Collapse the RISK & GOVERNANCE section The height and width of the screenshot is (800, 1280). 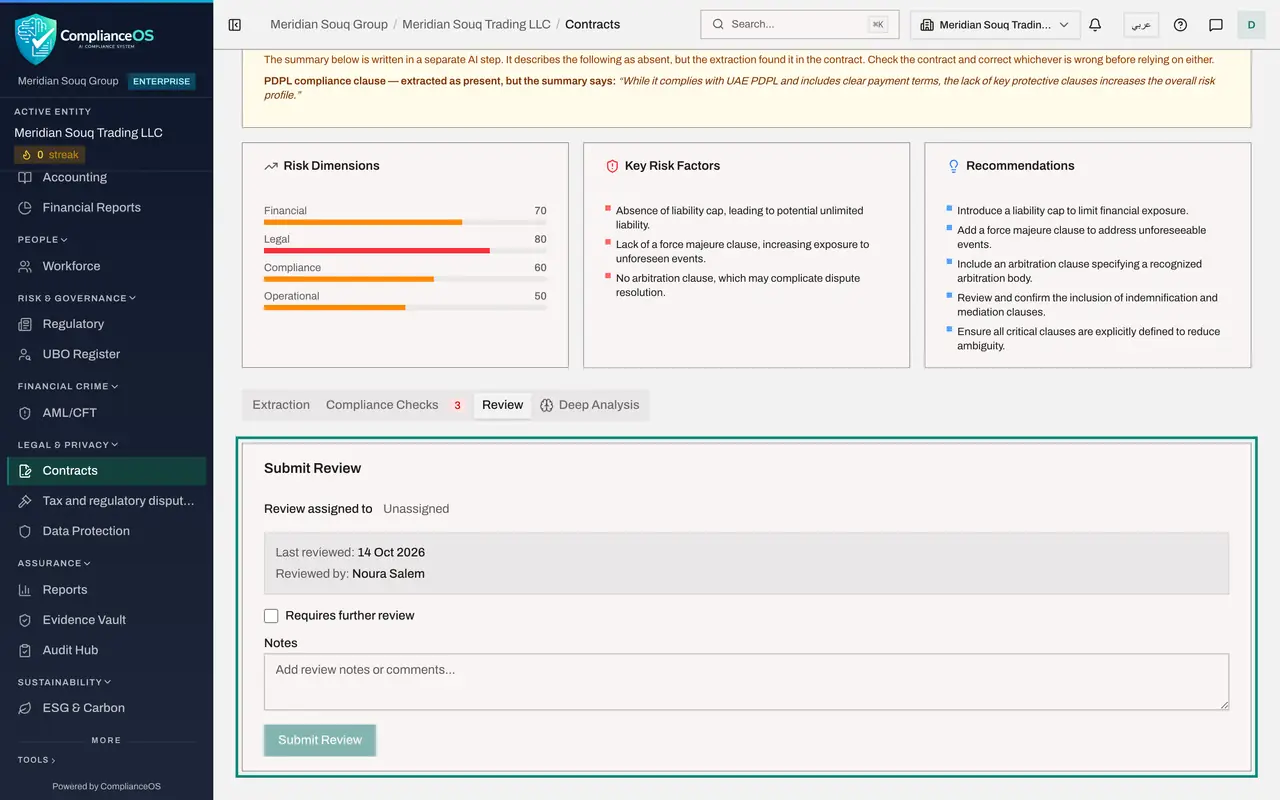76,298
